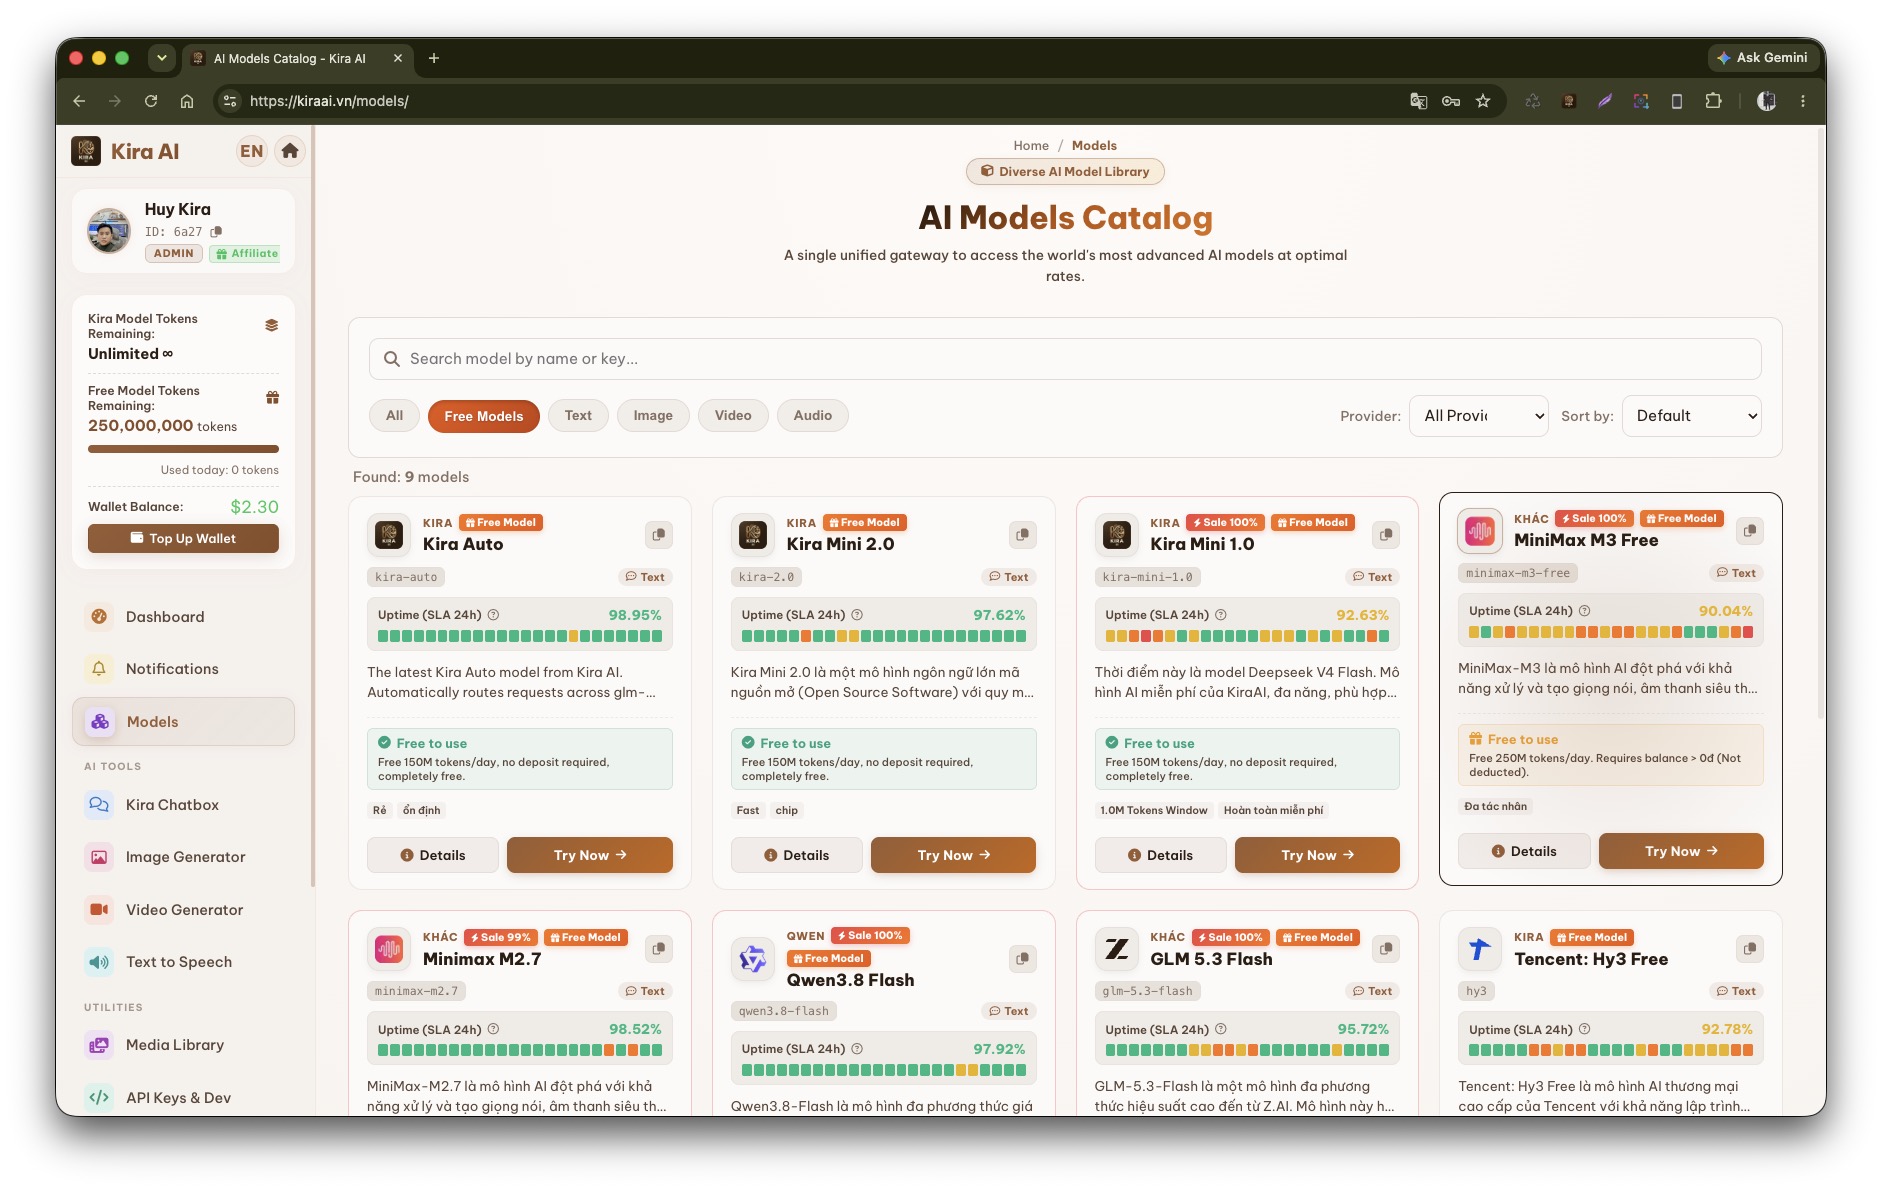Click the Diverse AI Model Library badge
Viewport: 1882px width, 1190px height.
(1065, 172)
